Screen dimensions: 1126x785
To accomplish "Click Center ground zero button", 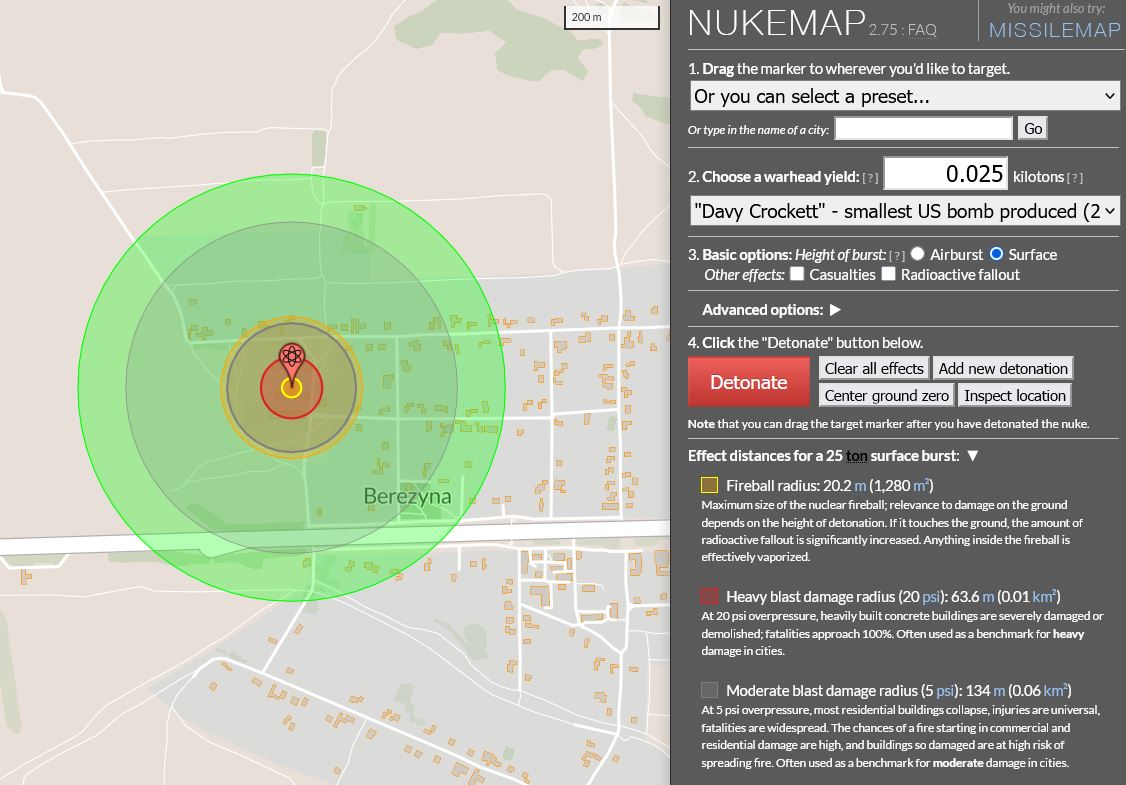I will (886, 396).
